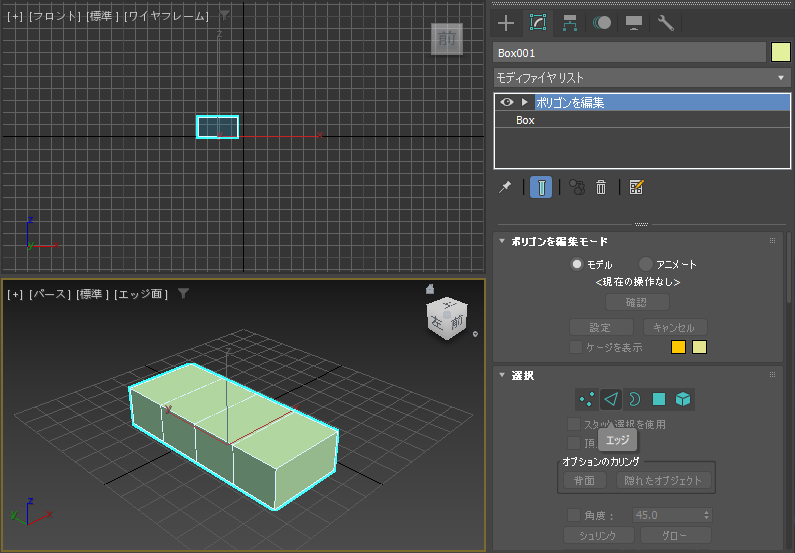Click the シュリンク button
The width and height of the screenshot is (795, 553).
(598, 535)
